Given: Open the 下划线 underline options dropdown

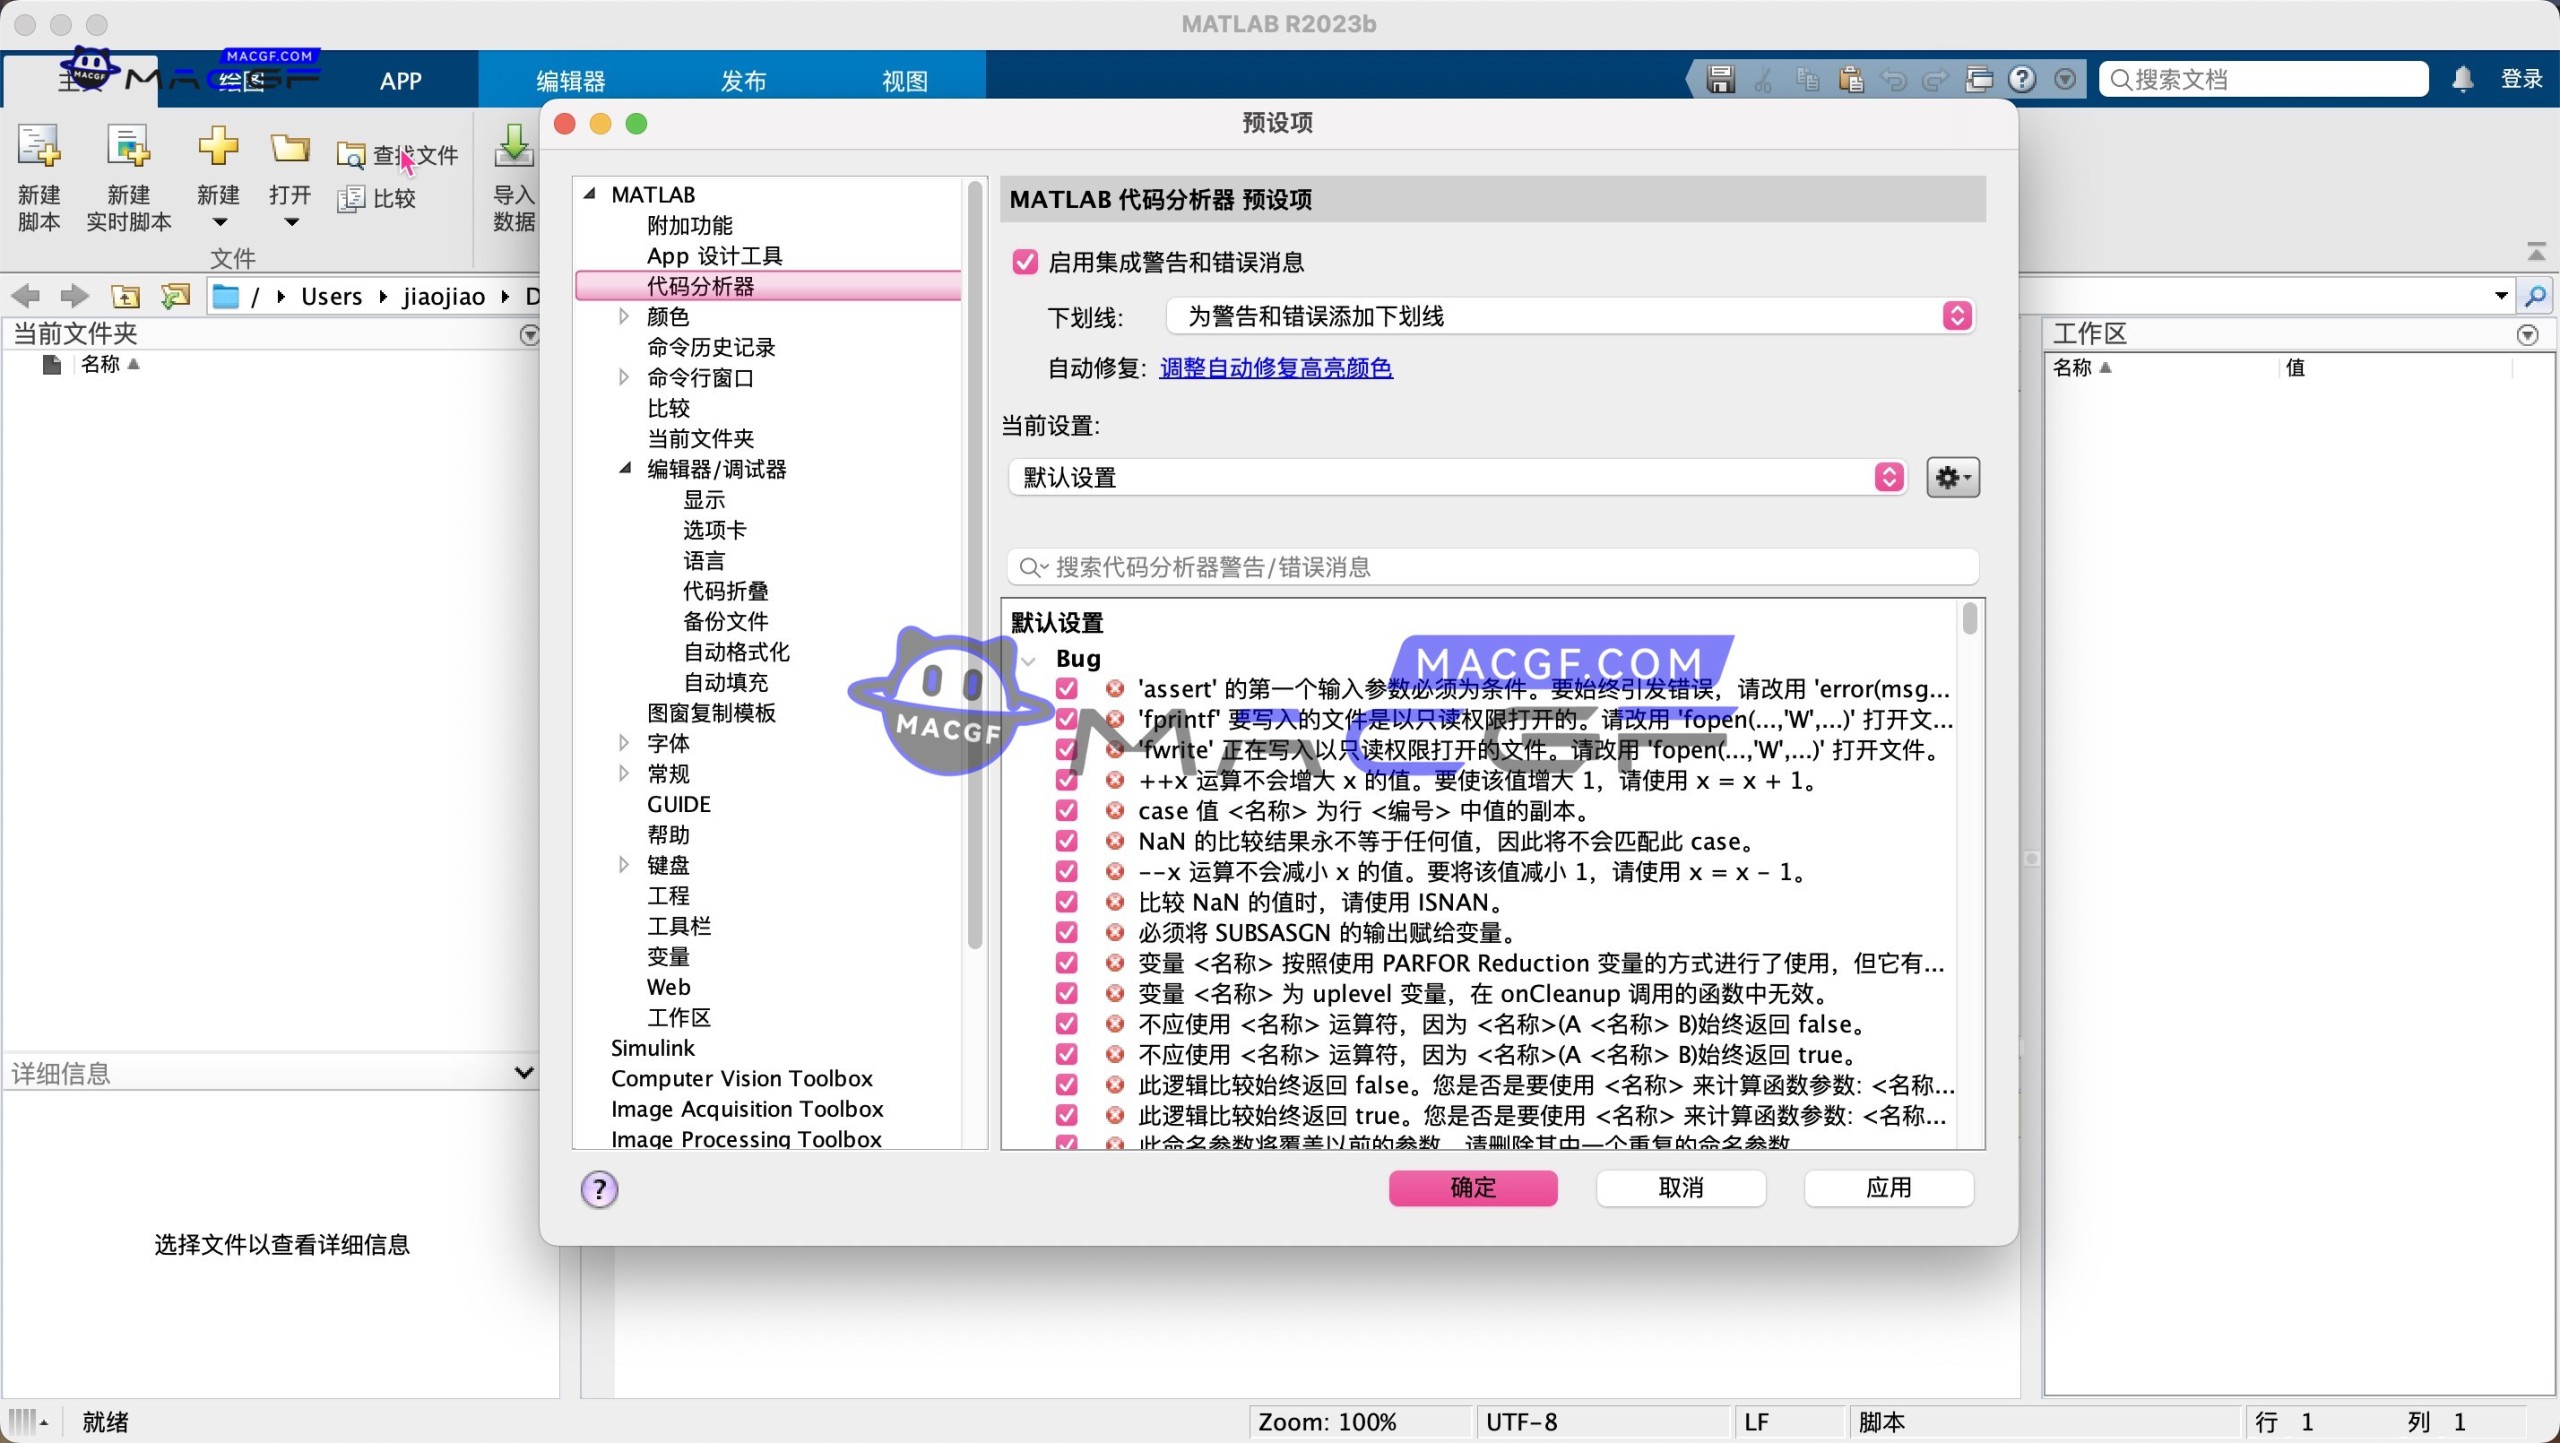Looking at the screenshot, I should (x=1956, y=316).
